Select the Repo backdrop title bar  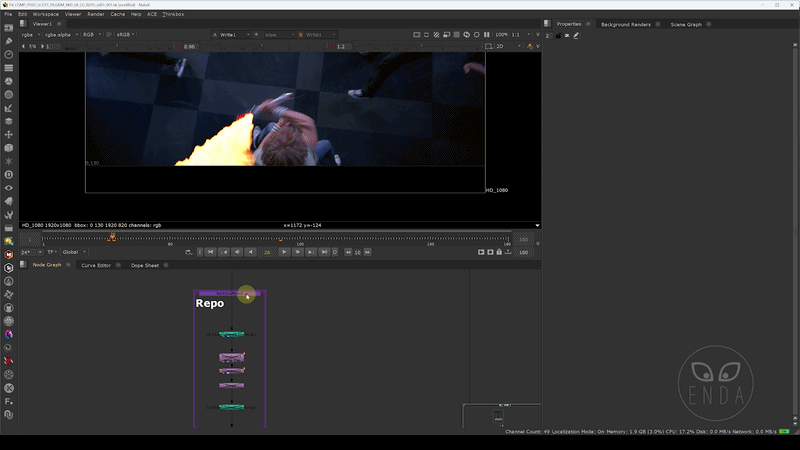(x=230, y=293)
